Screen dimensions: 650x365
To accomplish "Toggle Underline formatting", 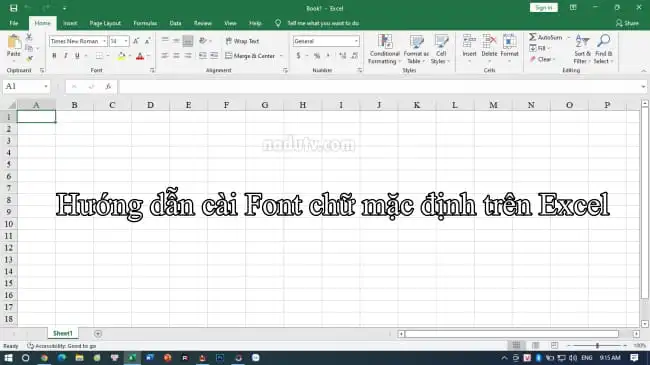I will [x=77, y=56].
